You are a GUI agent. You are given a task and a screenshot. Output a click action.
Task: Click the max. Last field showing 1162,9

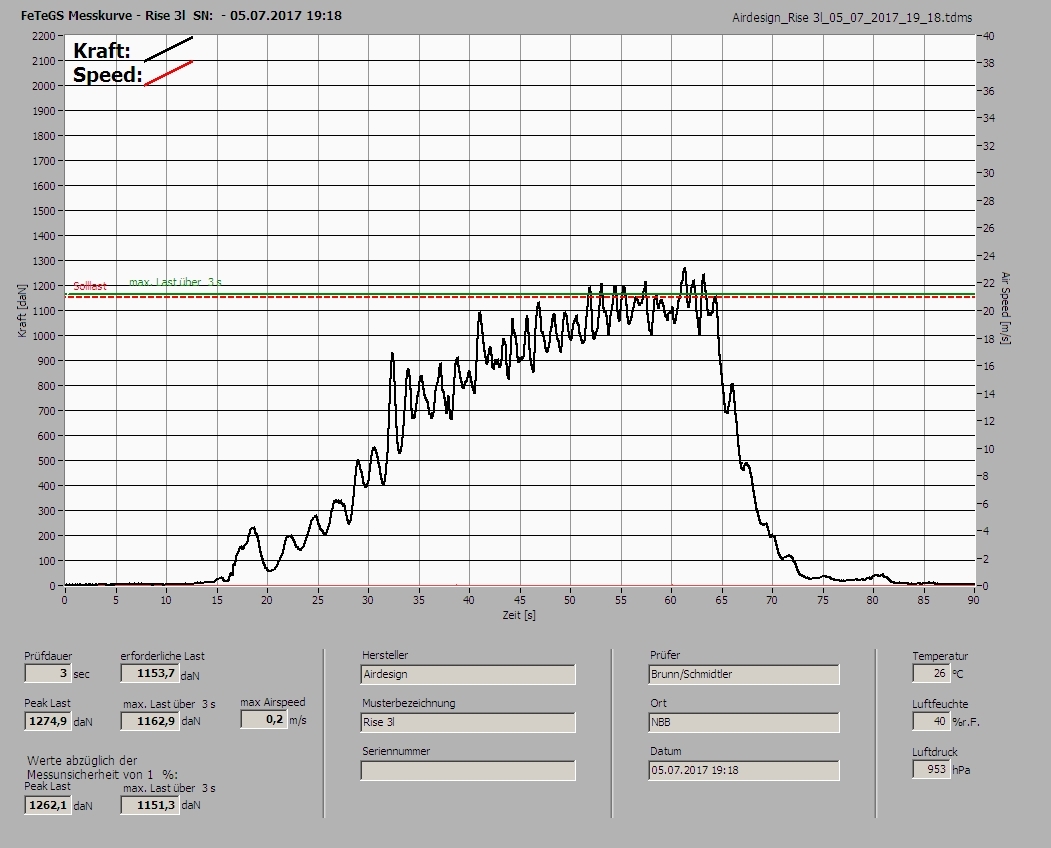149,721
